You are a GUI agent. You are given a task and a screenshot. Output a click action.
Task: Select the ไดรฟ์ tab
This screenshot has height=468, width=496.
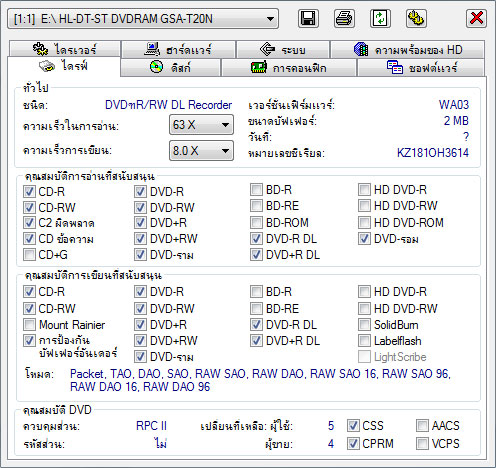coord(64,66)
